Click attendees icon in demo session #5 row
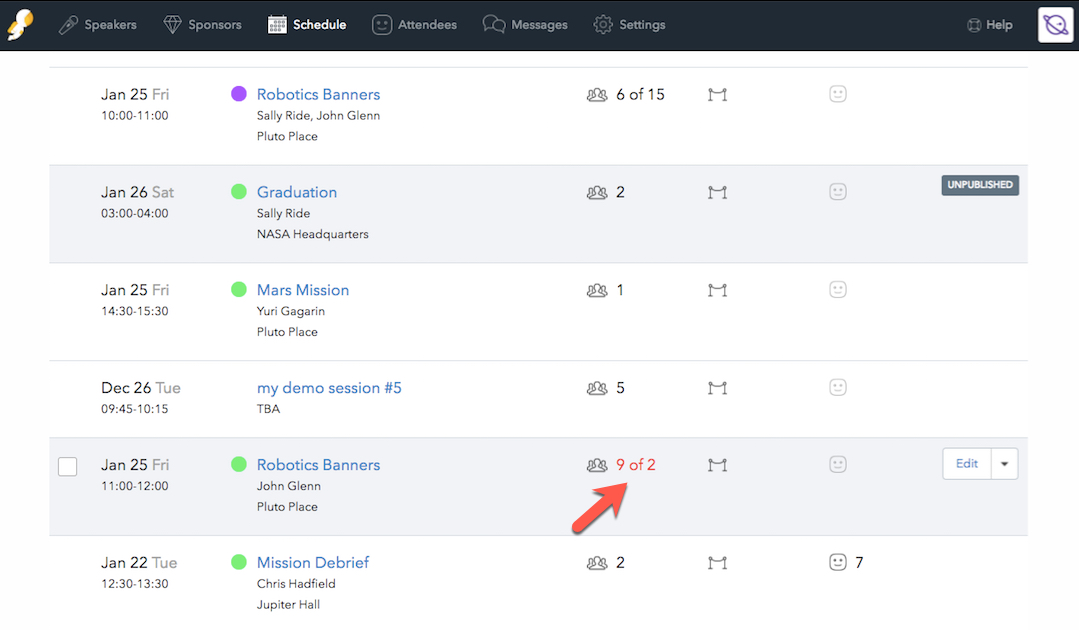 click(597, 388)
